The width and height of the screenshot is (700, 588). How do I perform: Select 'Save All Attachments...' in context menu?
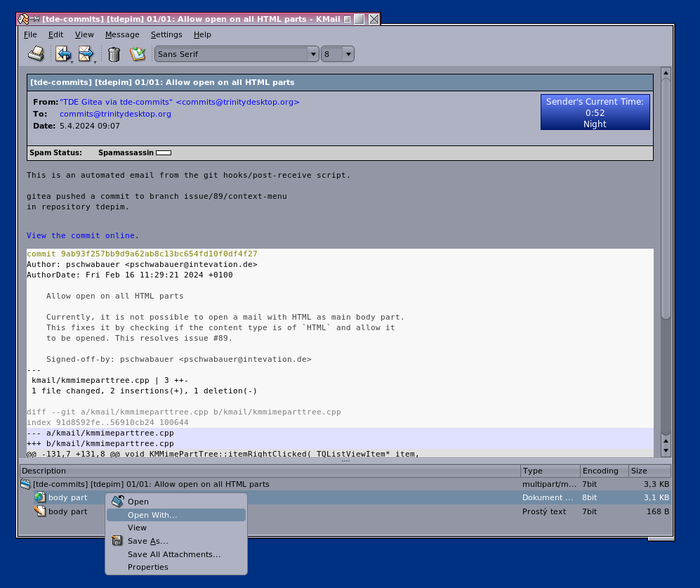pos(174,554)
